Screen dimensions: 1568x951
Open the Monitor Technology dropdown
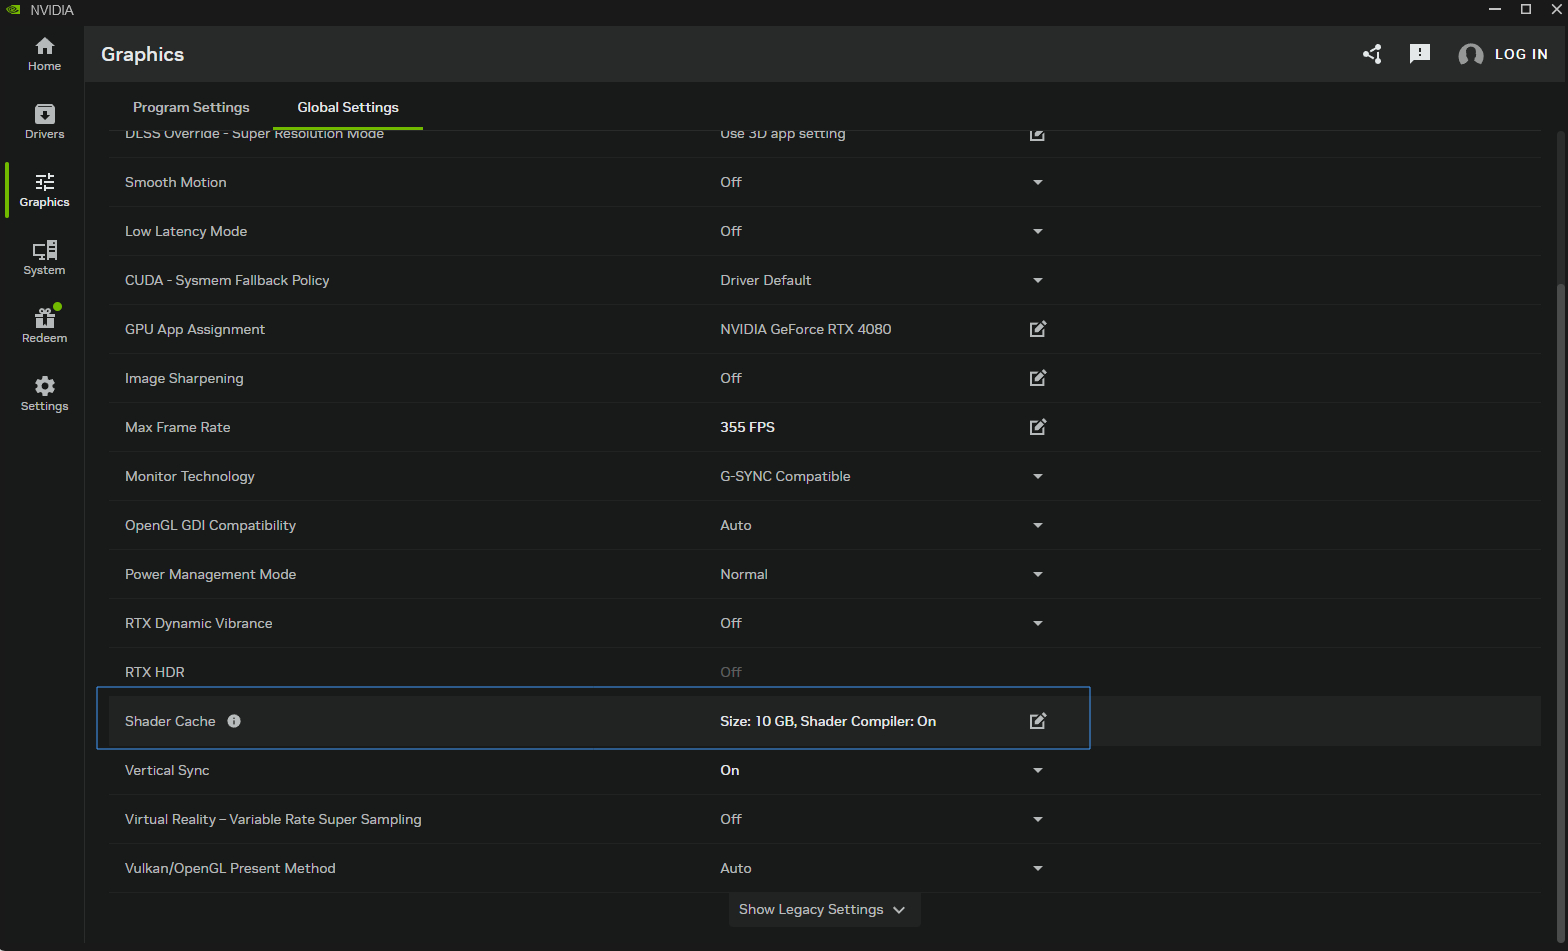click(1038, 476)
